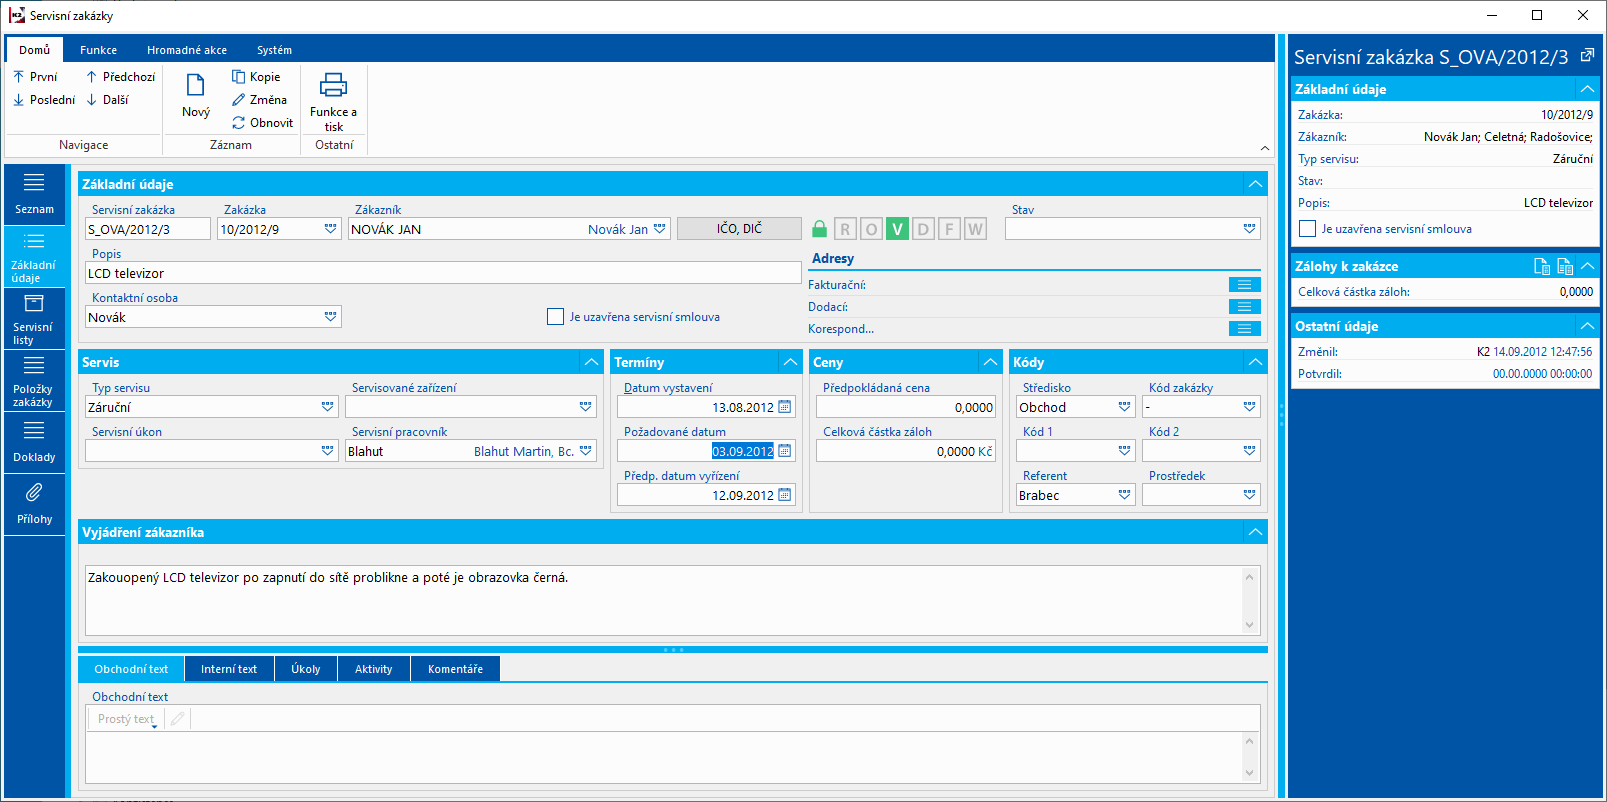
Task: Switch to the Domů ribbon tab
Action: tap(34, 50)
